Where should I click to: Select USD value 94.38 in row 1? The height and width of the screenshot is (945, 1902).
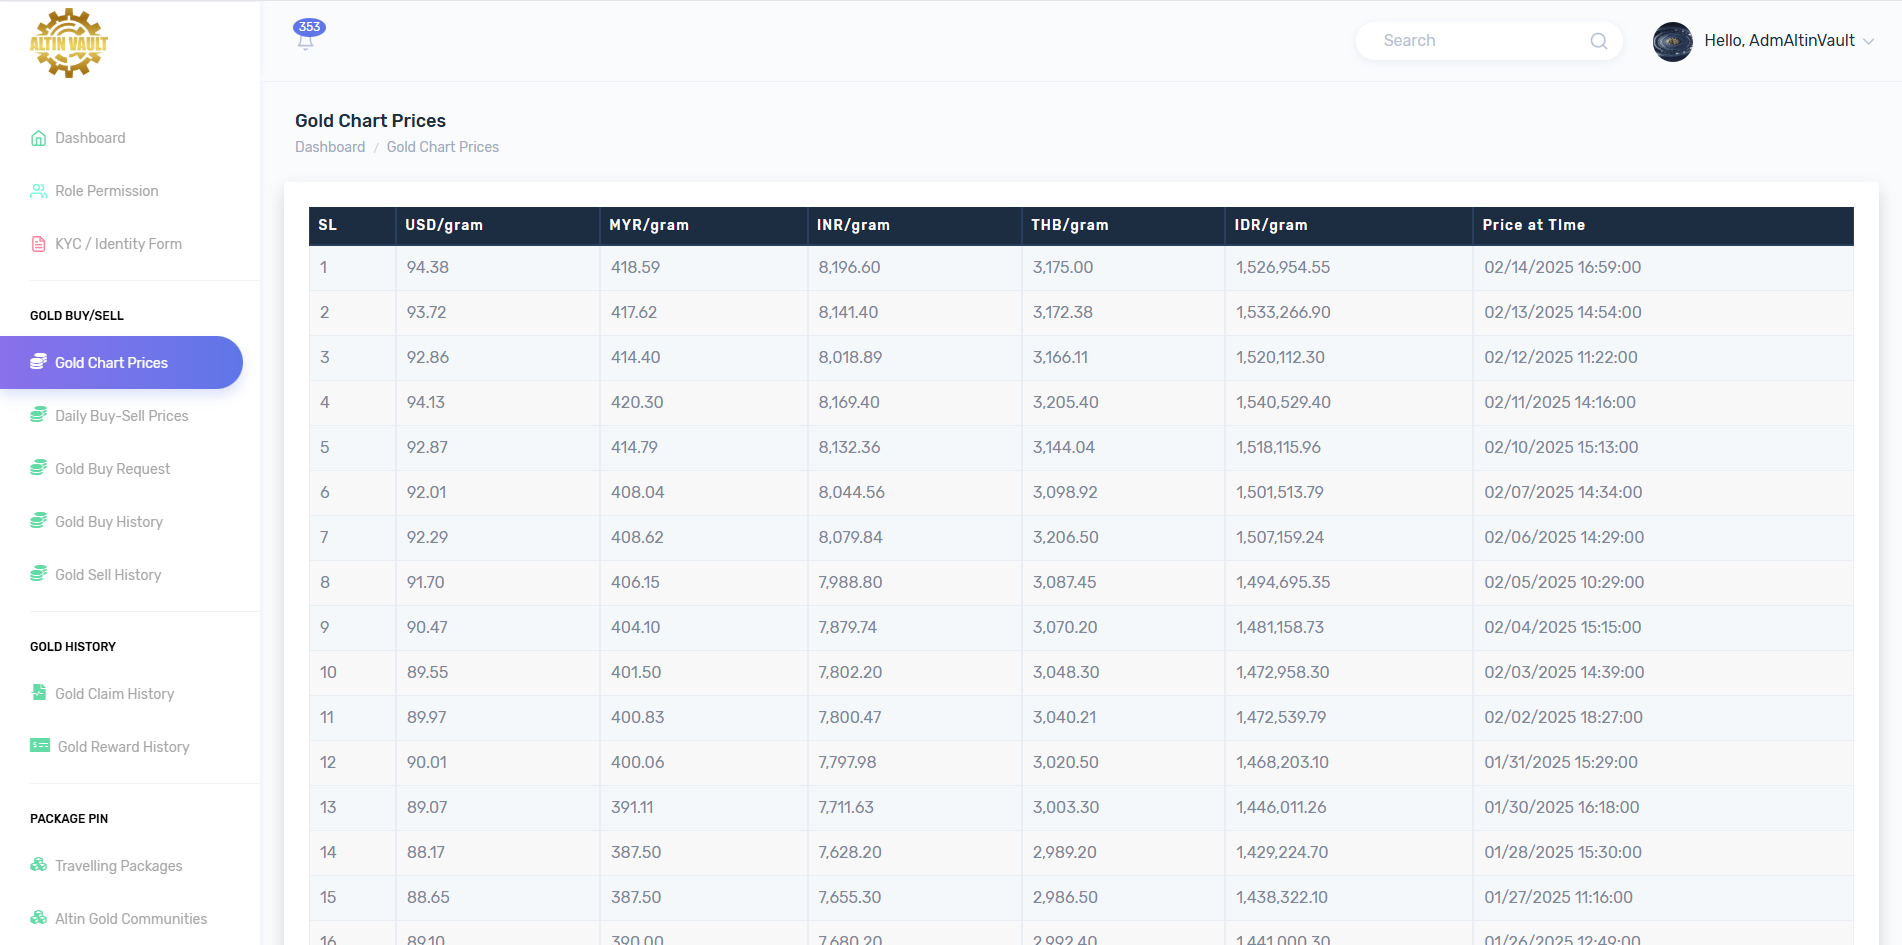428,267
